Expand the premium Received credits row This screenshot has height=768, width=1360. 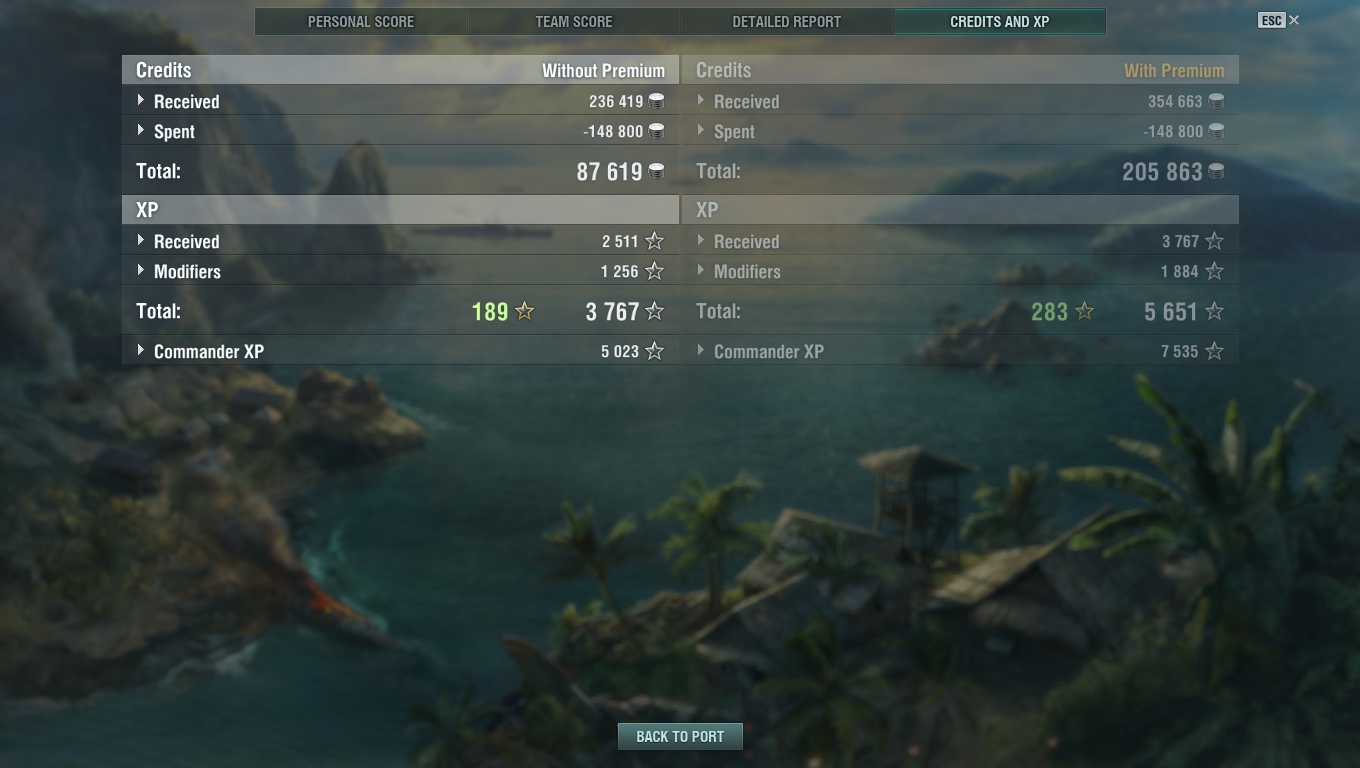point(960,101)
